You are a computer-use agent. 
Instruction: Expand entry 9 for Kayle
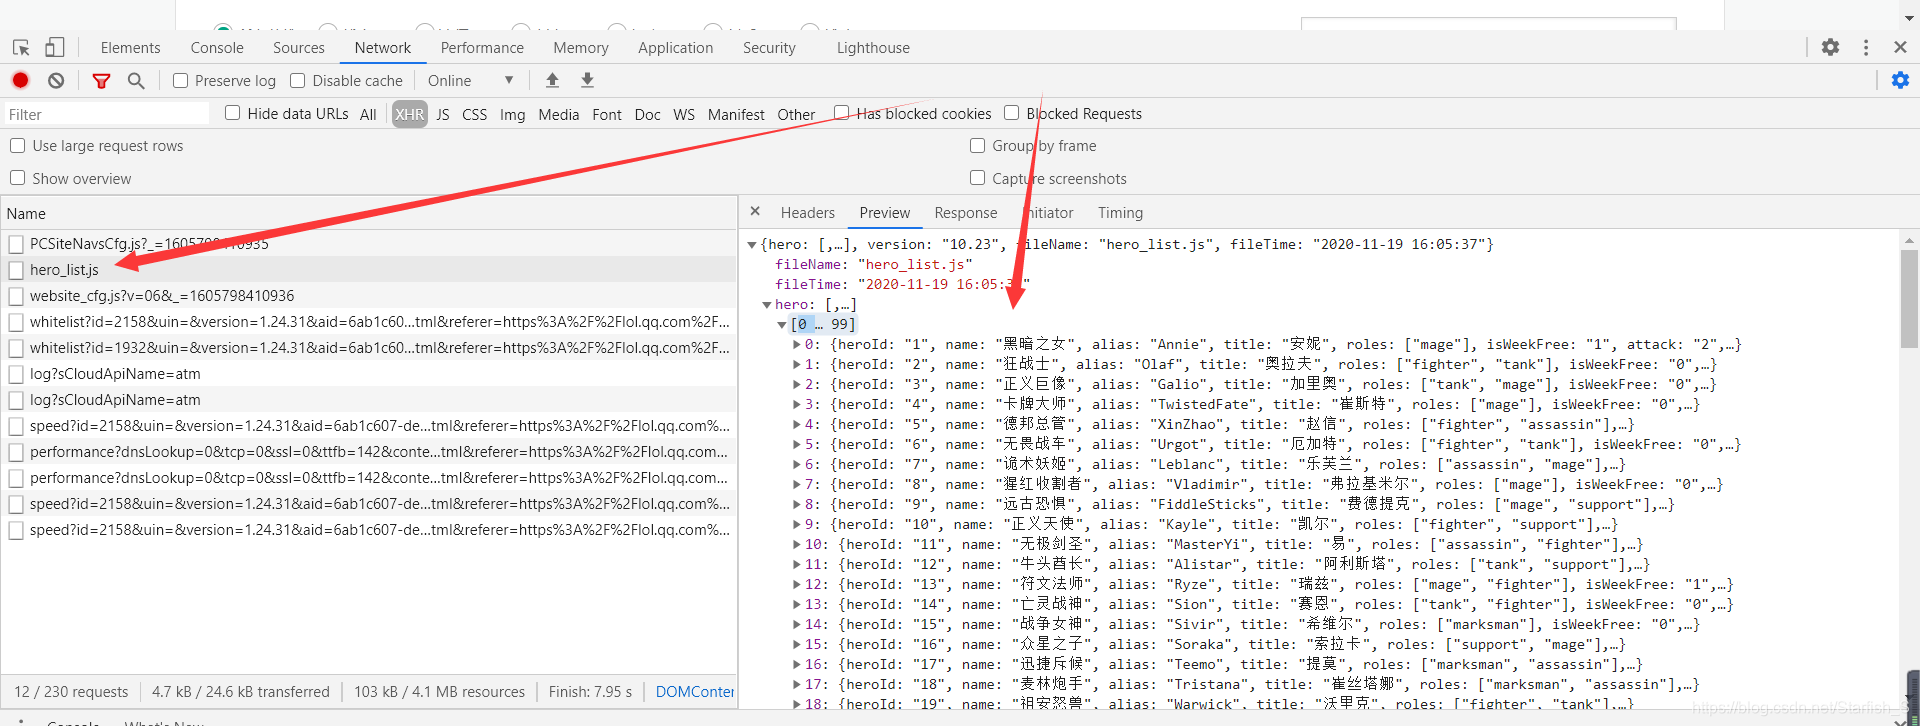pyautogui.click(x=797, y=525)
